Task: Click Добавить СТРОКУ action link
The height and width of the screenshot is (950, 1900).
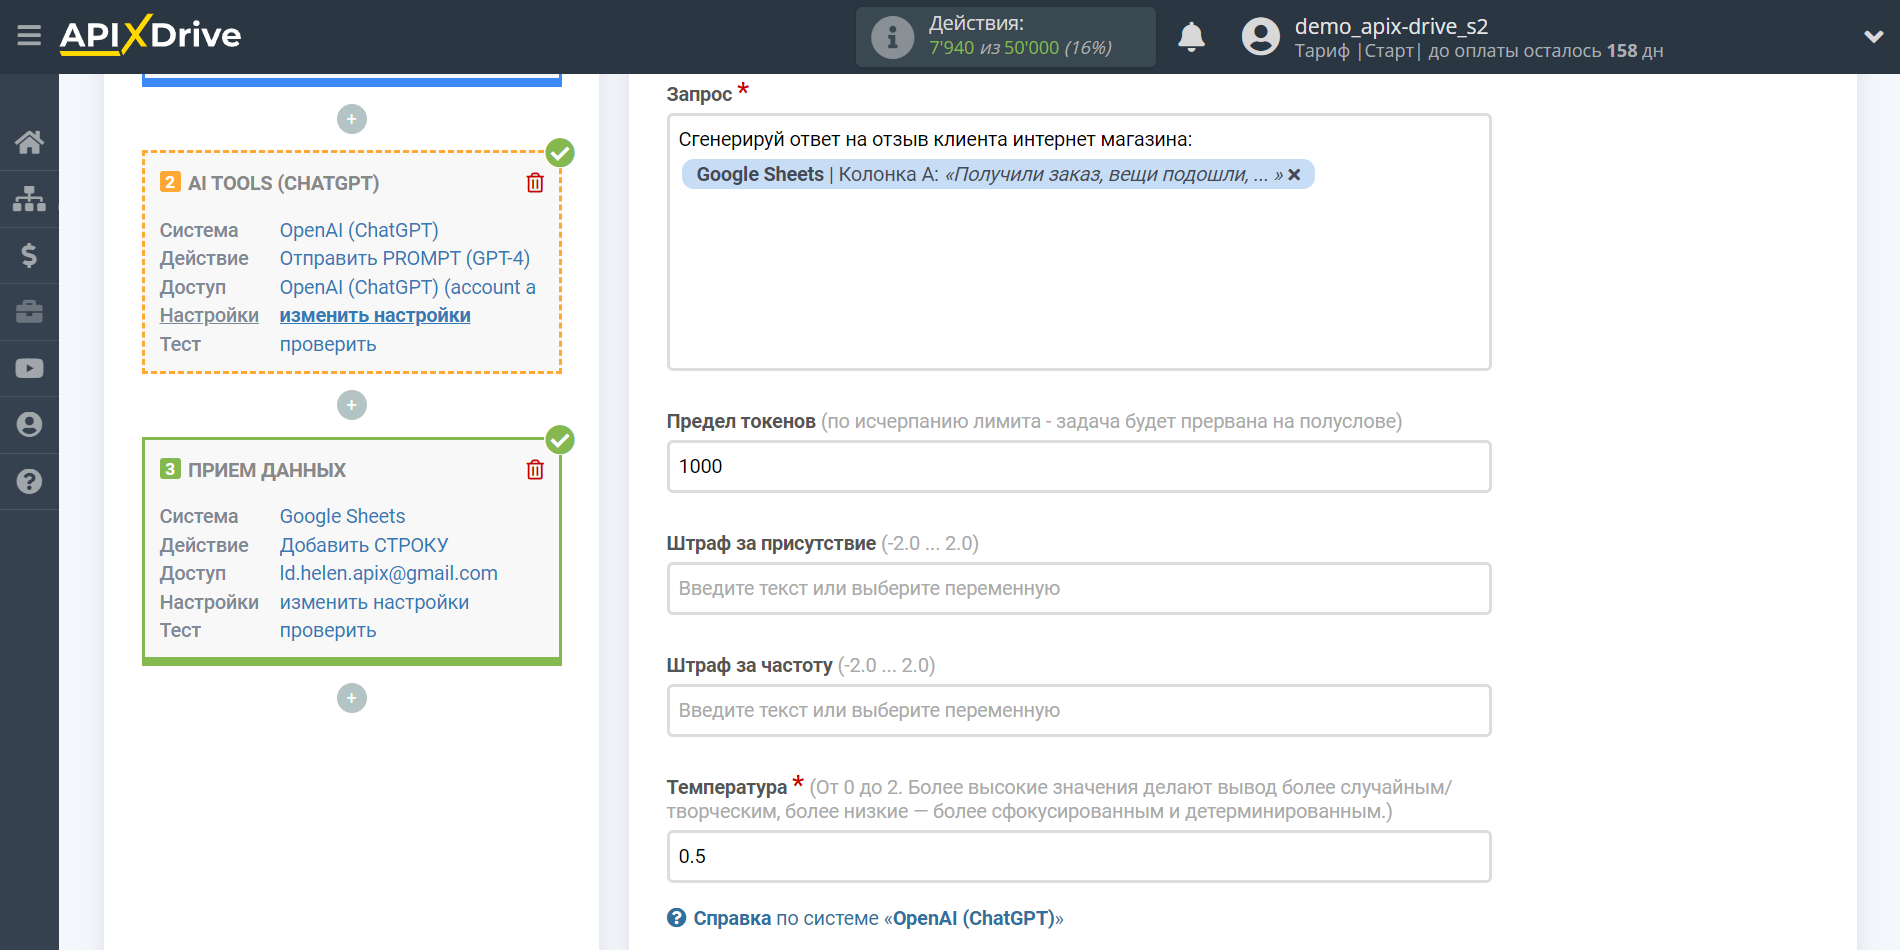Action: coord(364,545)
